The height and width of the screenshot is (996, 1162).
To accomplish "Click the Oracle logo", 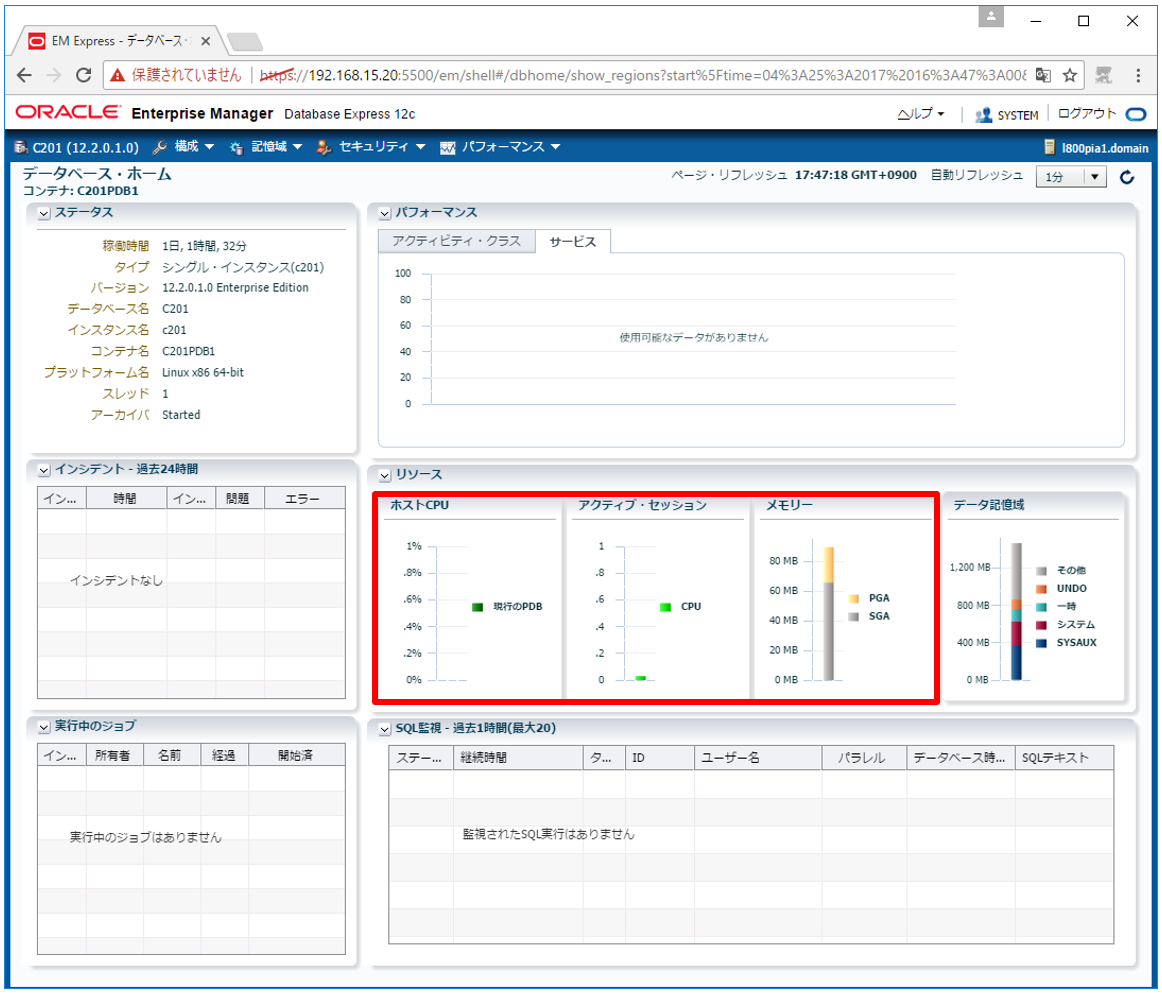I will (67, 112).
